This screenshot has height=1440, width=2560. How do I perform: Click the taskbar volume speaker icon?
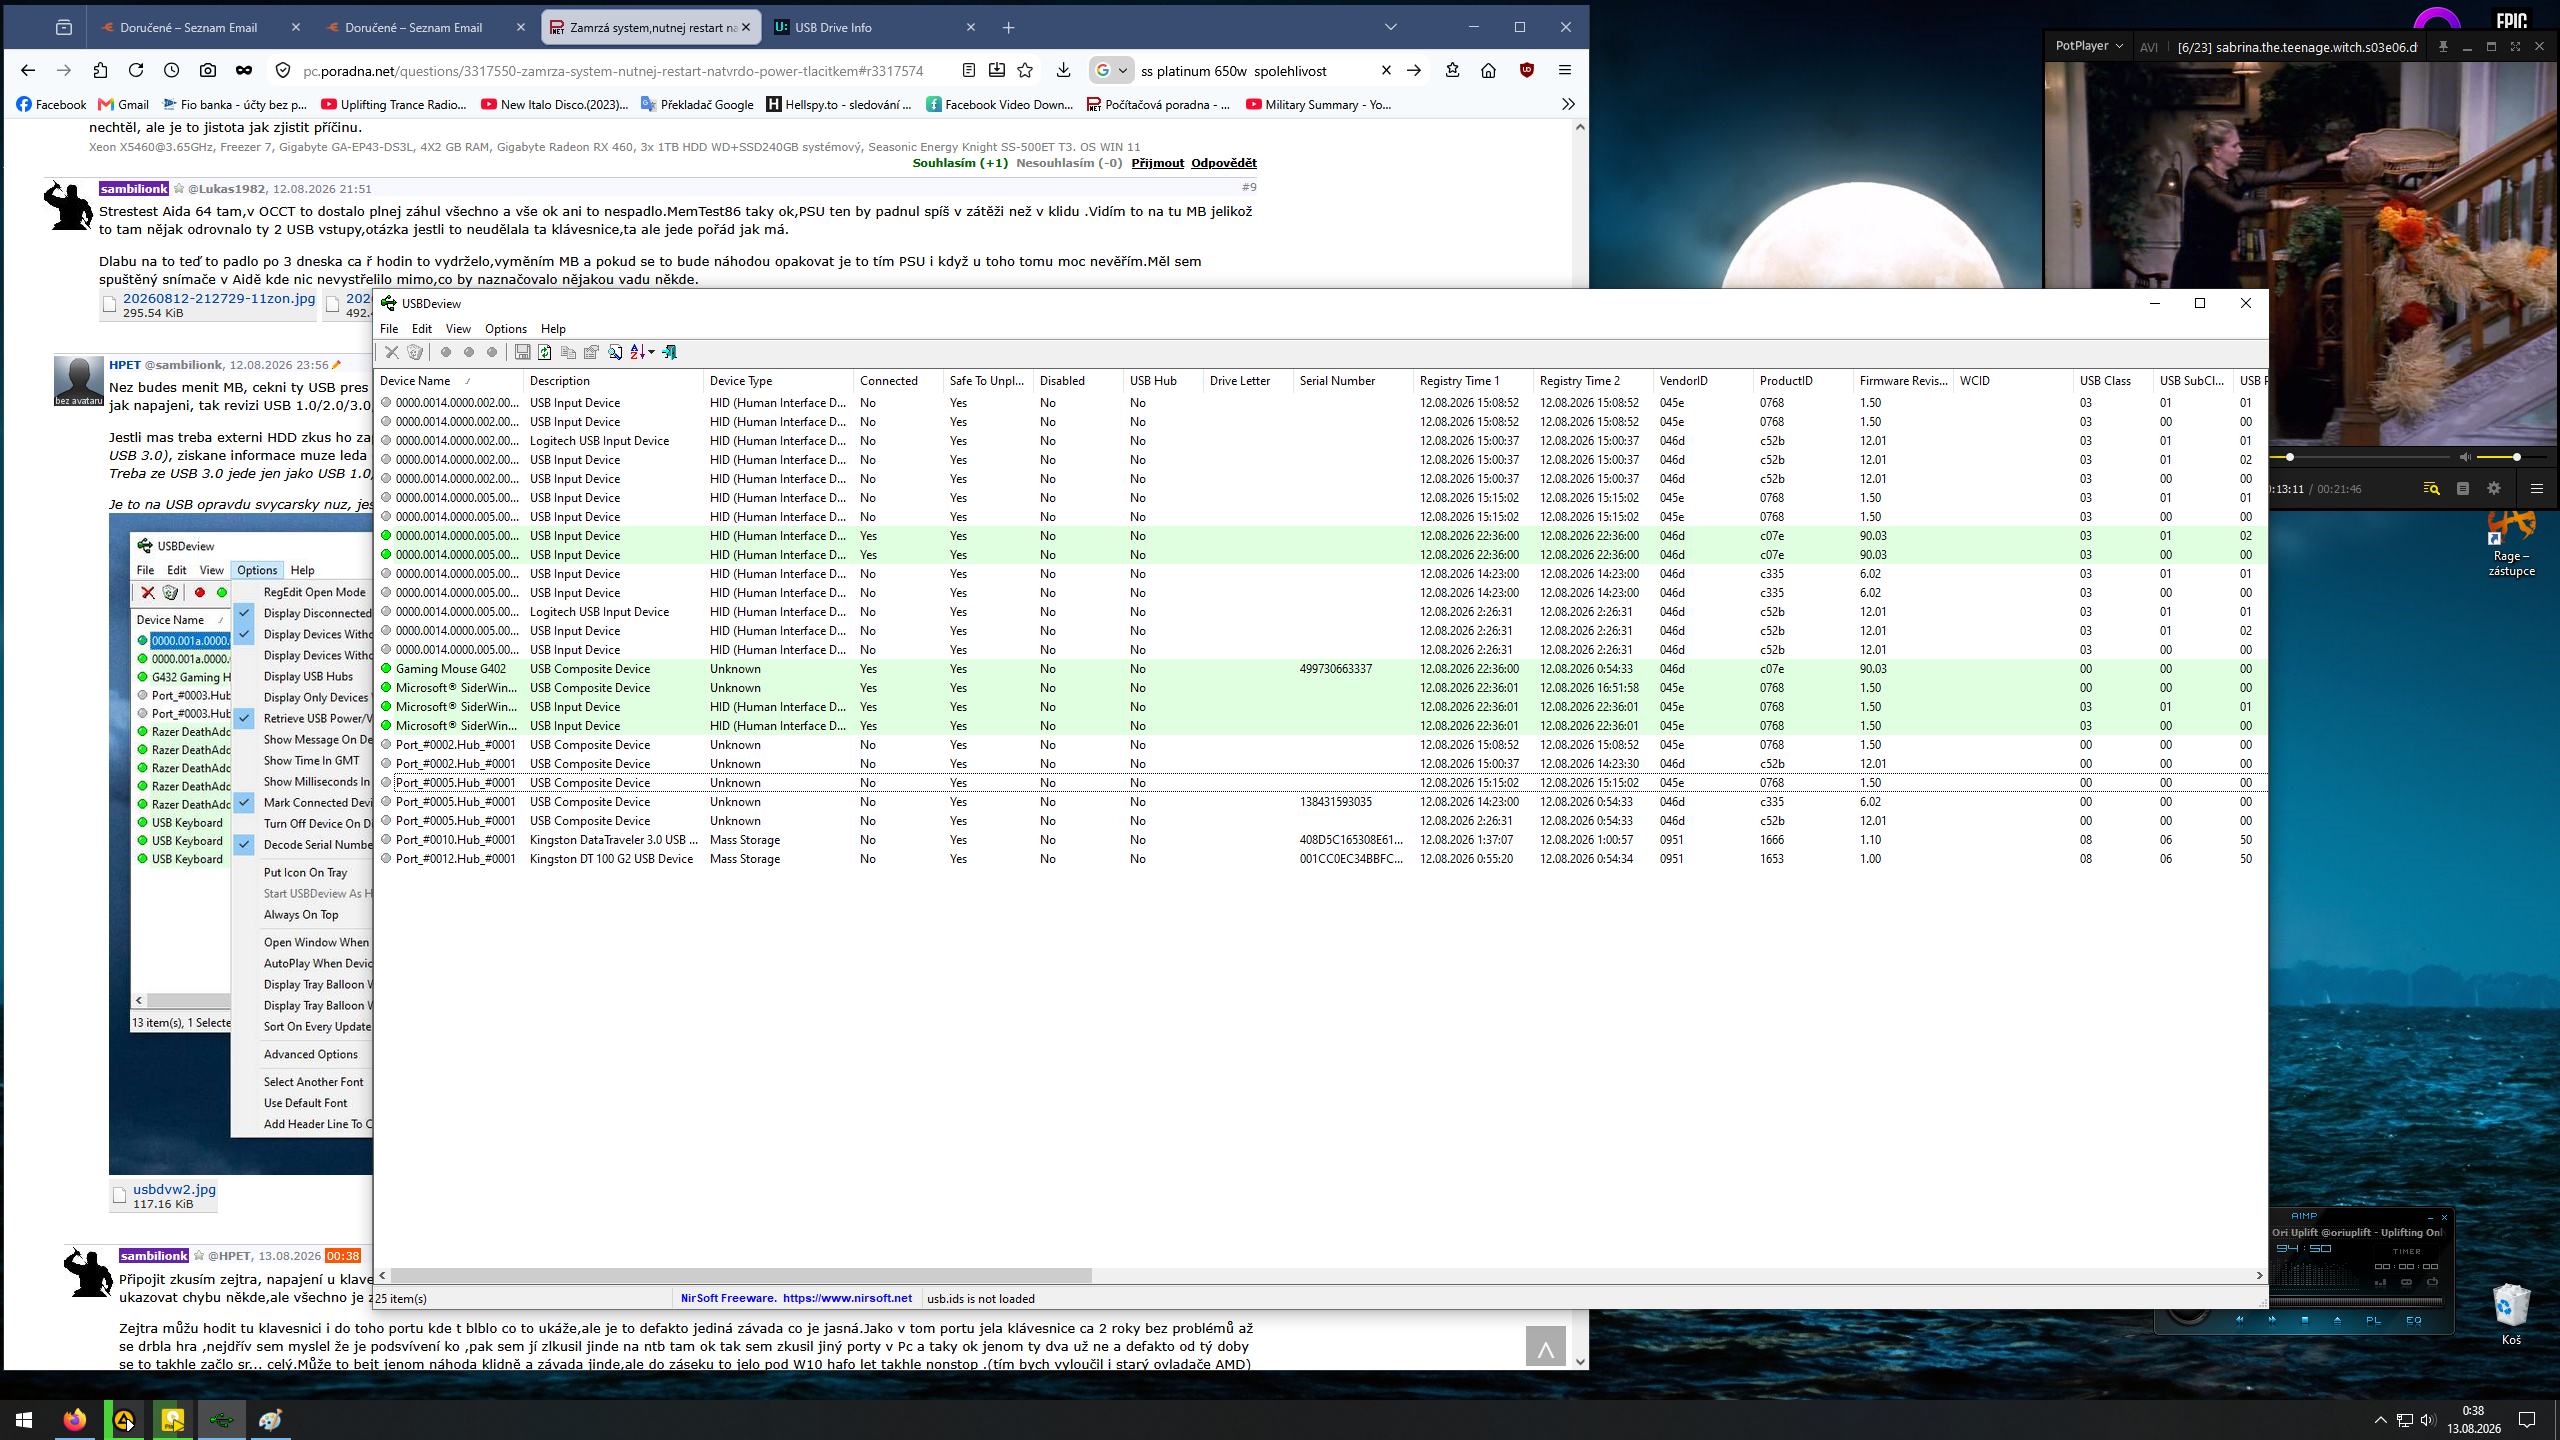click(x=2428, y=1420)
